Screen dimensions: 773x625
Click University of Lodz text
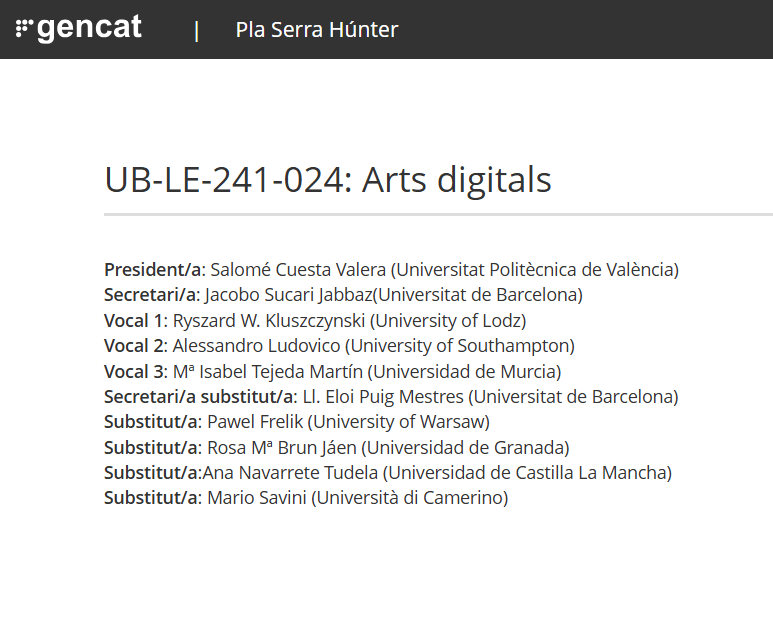pyautogui.click(x=448, y=320)
